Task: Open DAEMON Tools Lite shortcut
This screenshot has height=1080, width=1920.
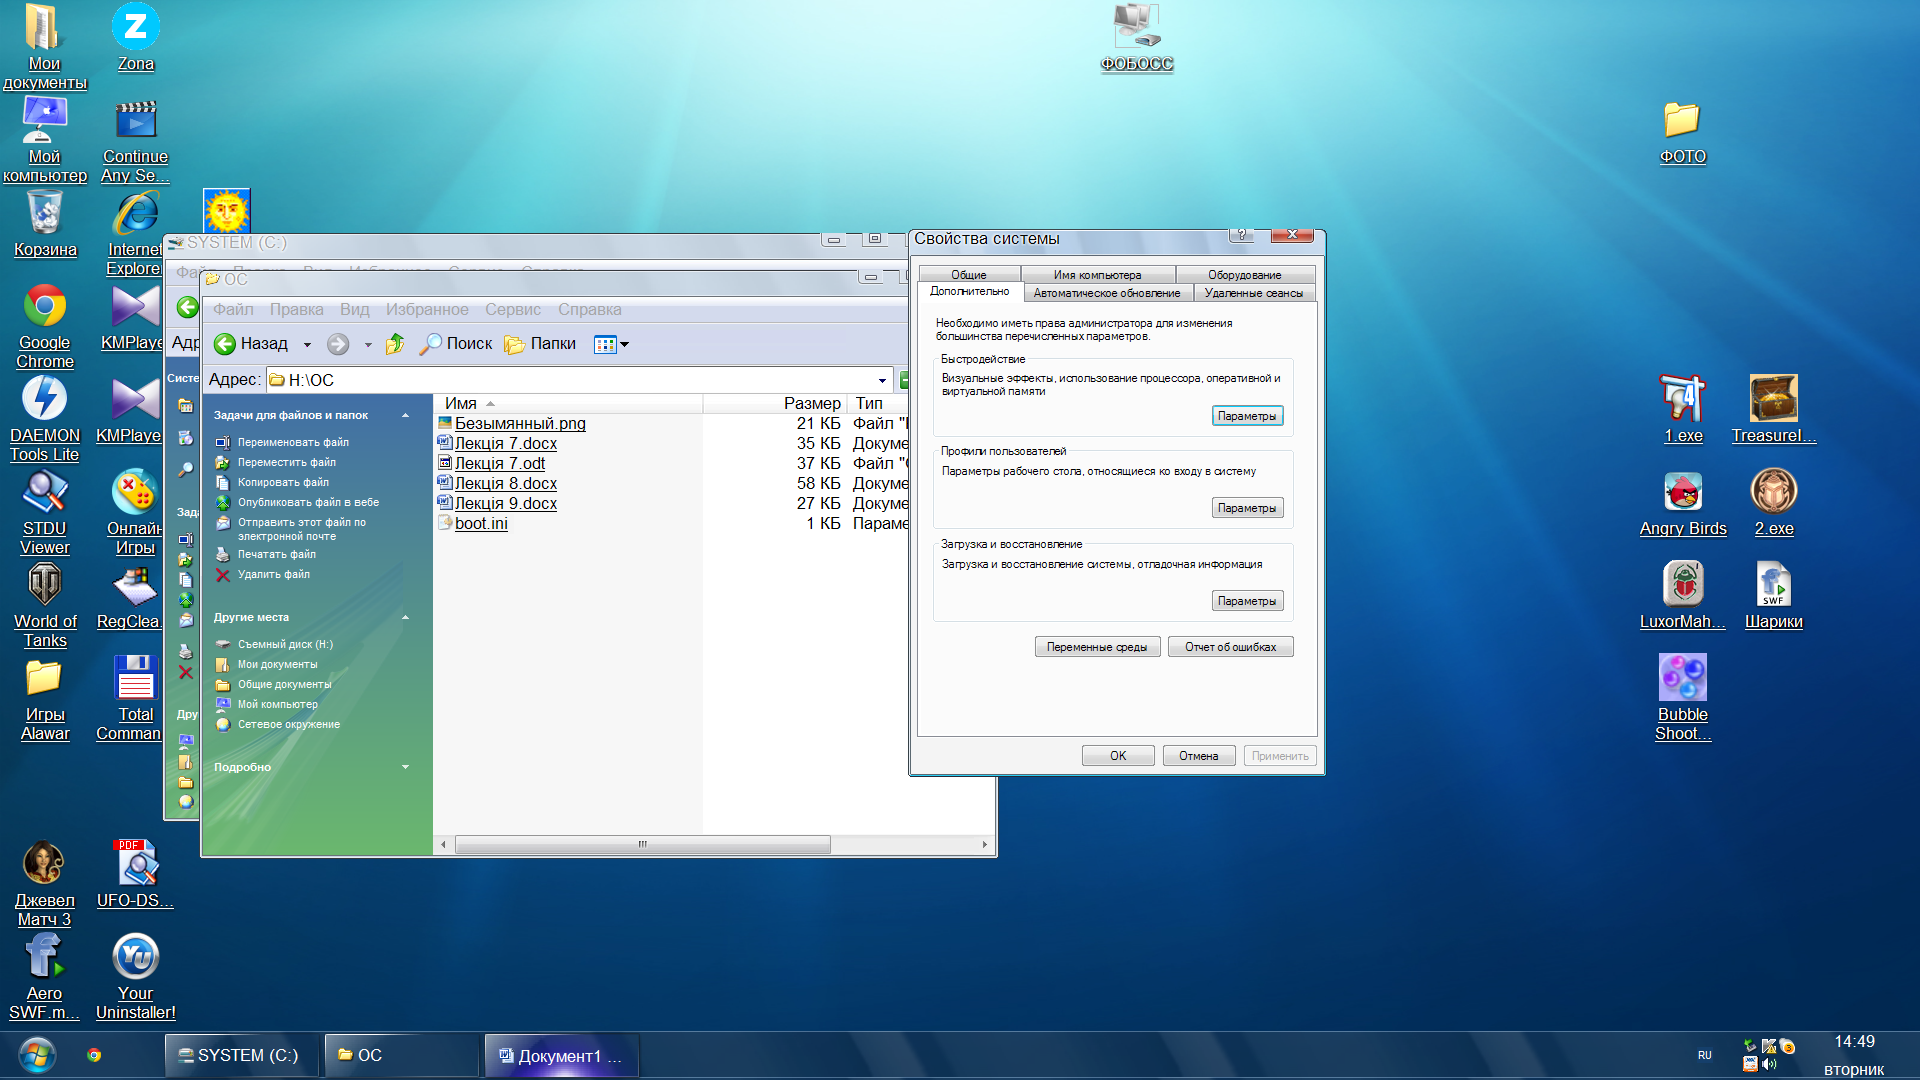Action: [45, 419]
